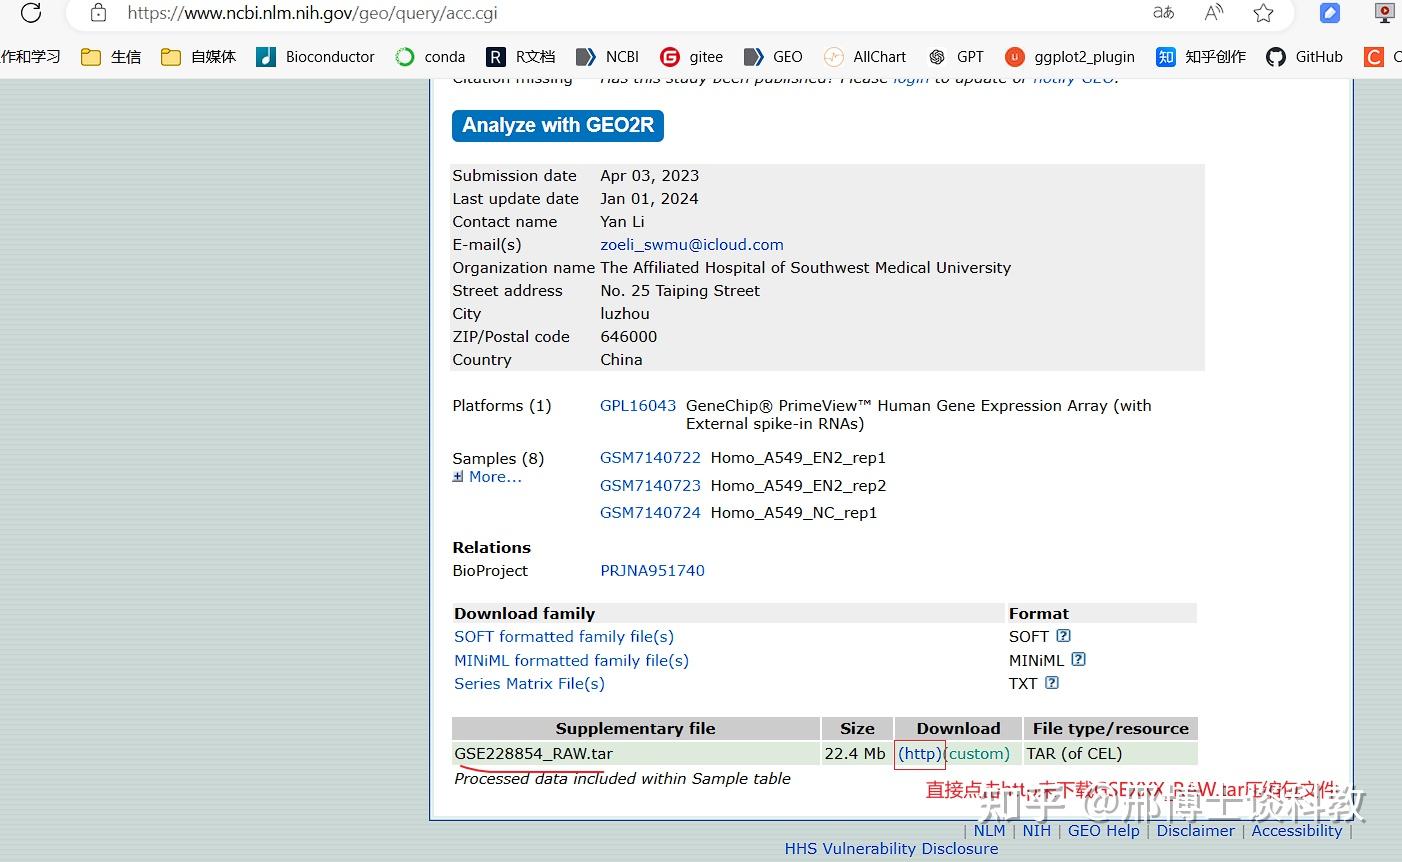Open the conda bookmark
1402x862 pixels.
coord(431,57)
